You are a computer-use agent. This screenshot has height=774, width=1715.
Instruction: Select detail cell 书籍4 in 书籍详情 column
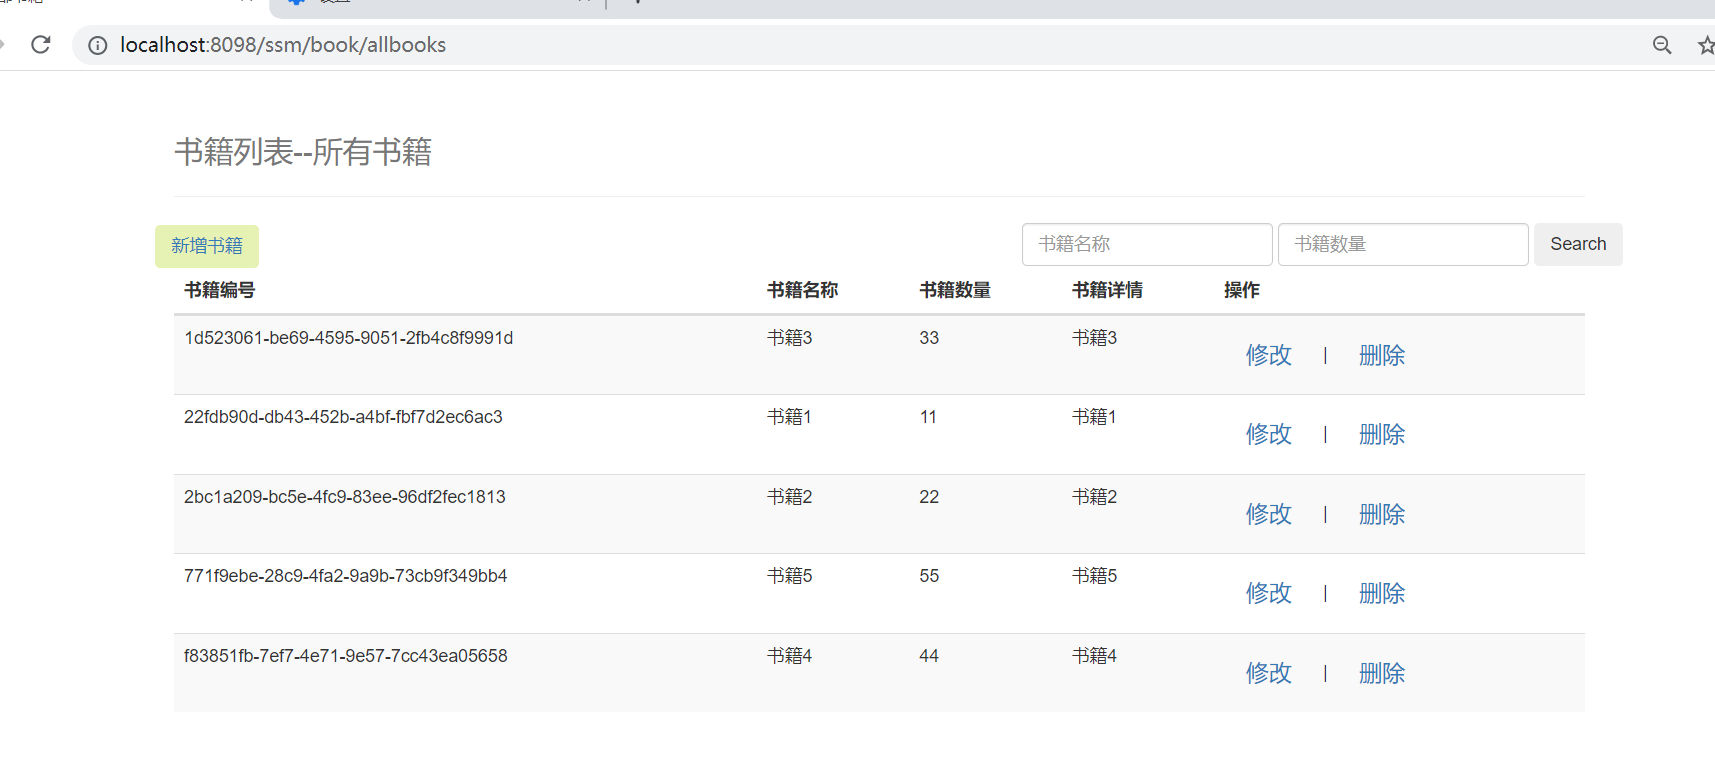[x=1095, y=656]
